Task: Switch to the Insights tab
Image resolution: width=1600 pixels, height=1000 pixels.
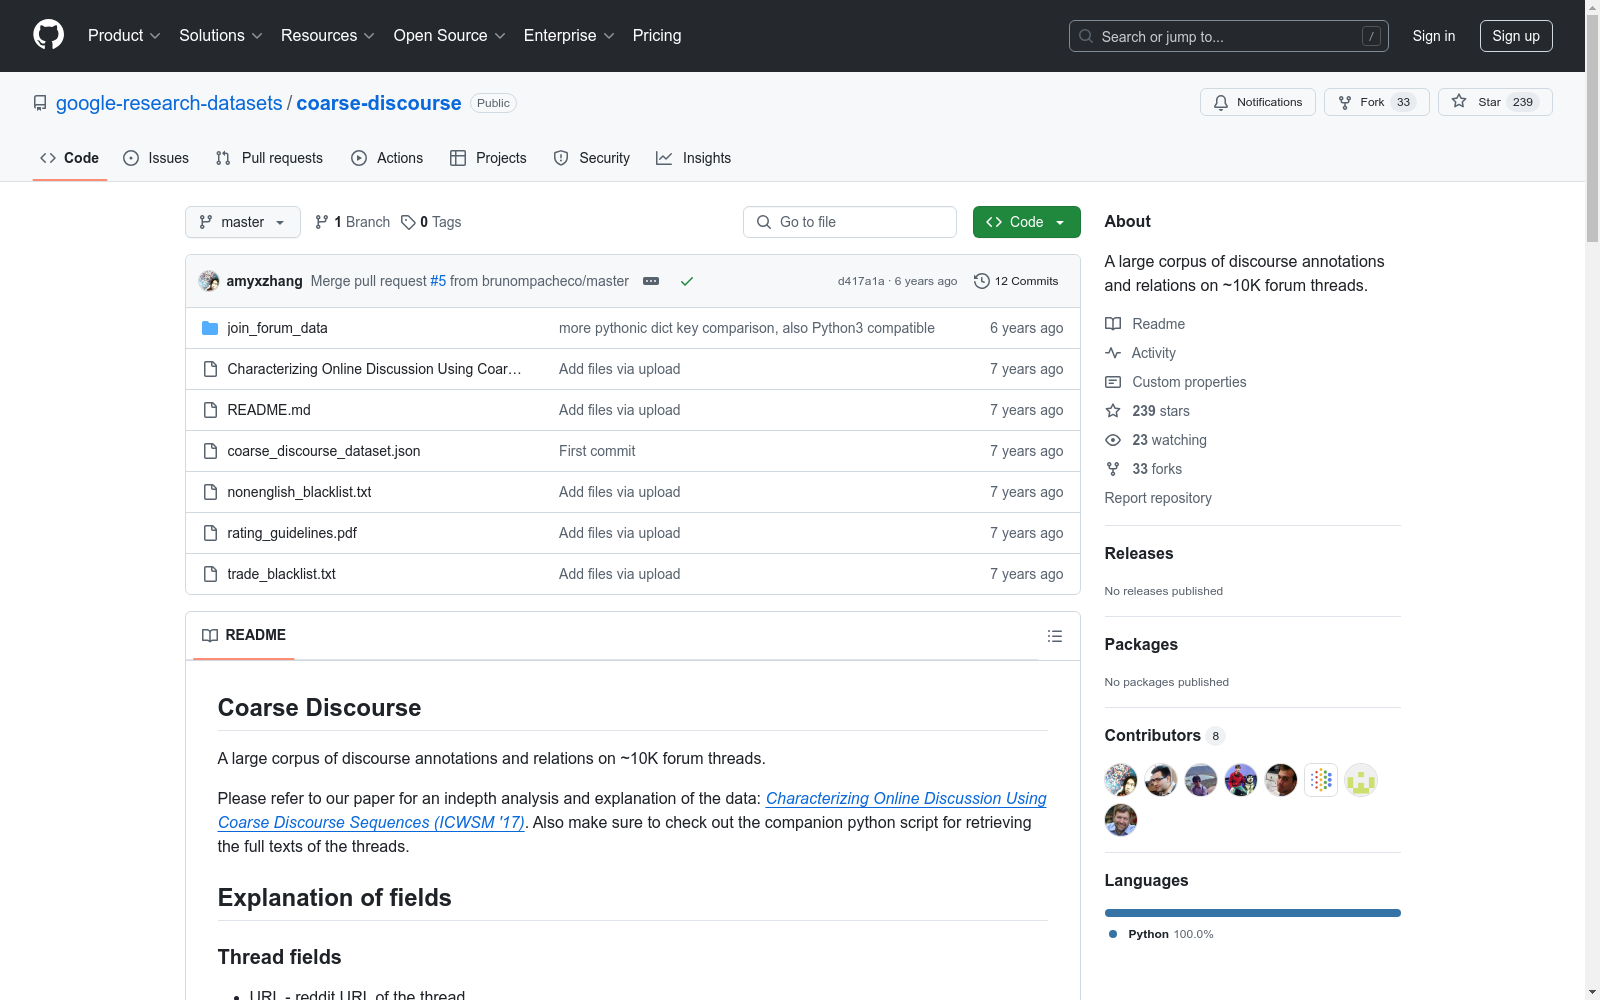Action: pyautogui.click(x=694, y=158)
